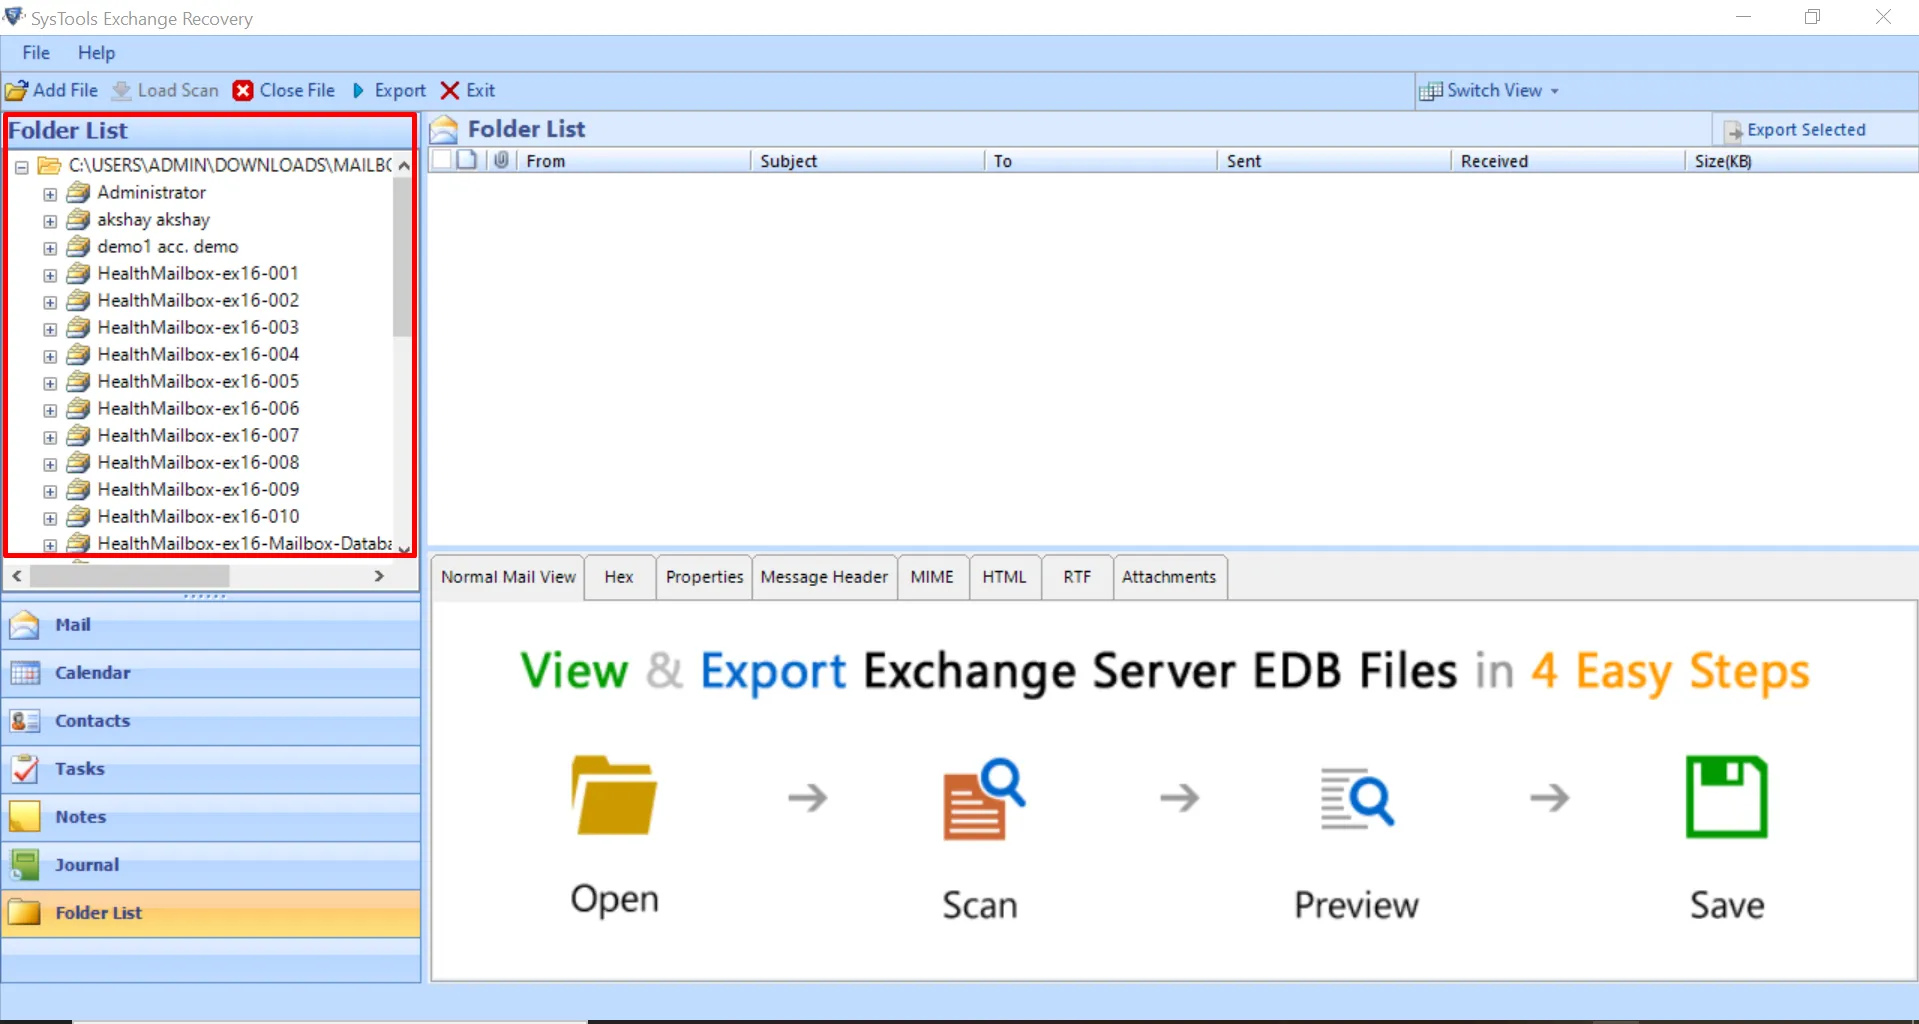Click the folder tree scroll up arrow
1919x1024 pixels.
[403, 166]
